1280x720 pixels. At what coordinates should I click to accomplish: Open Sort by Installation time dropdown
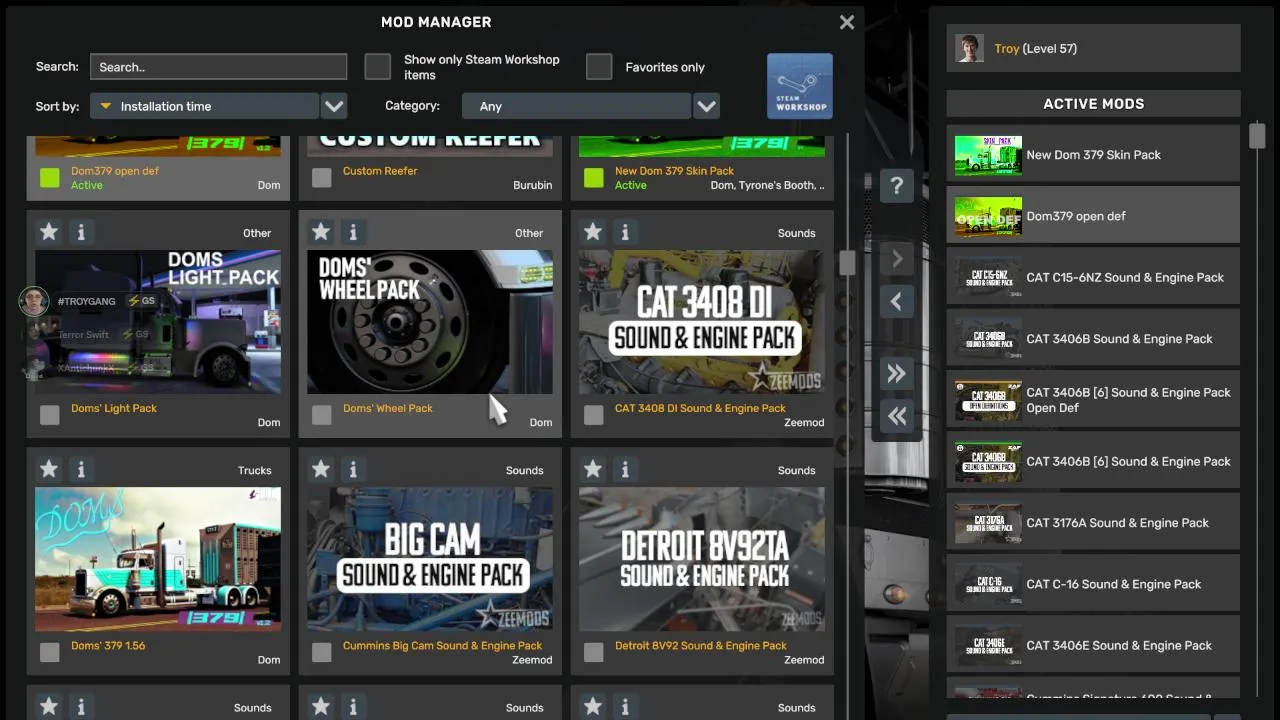click(x=204, y=106)
